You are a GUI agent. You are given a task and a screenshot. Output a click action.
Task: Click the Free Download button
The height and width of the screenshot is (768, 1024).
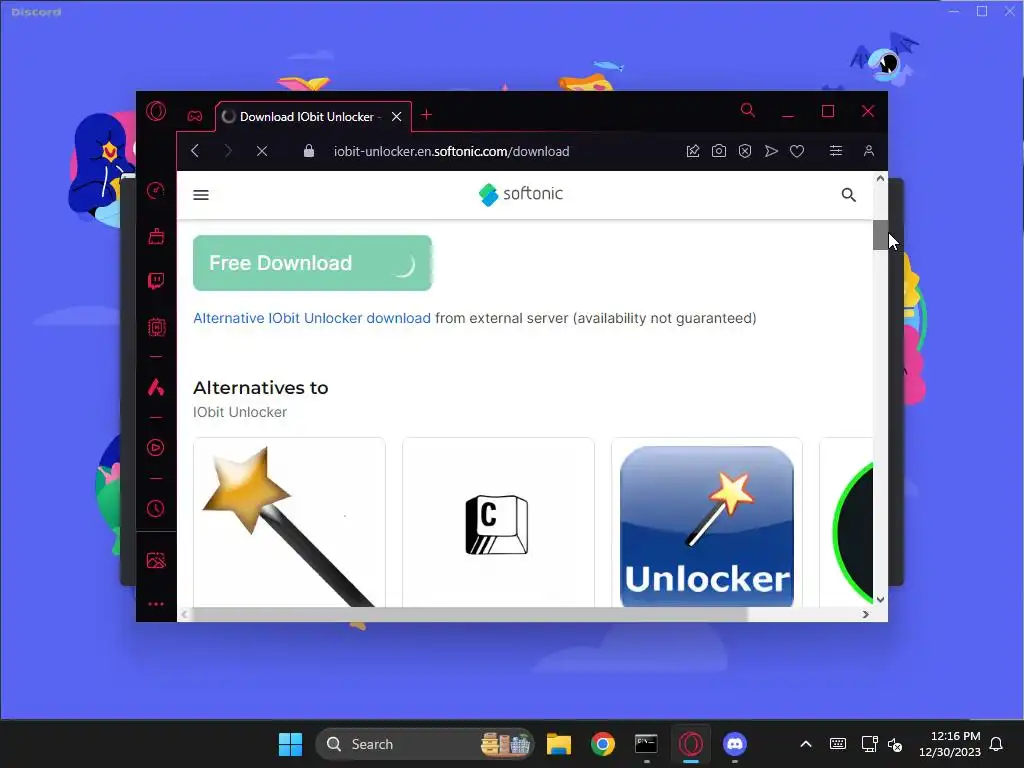tap(312, 263)
